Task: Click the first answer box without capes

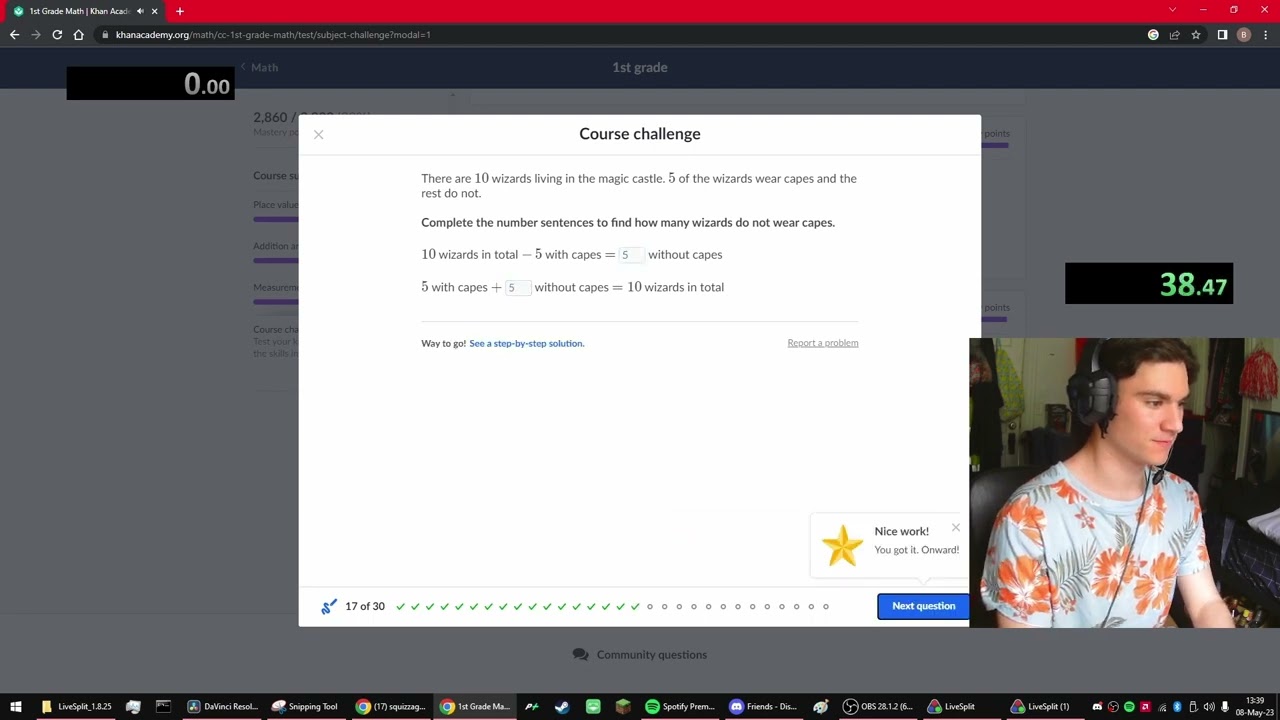Action: [631, 255]
